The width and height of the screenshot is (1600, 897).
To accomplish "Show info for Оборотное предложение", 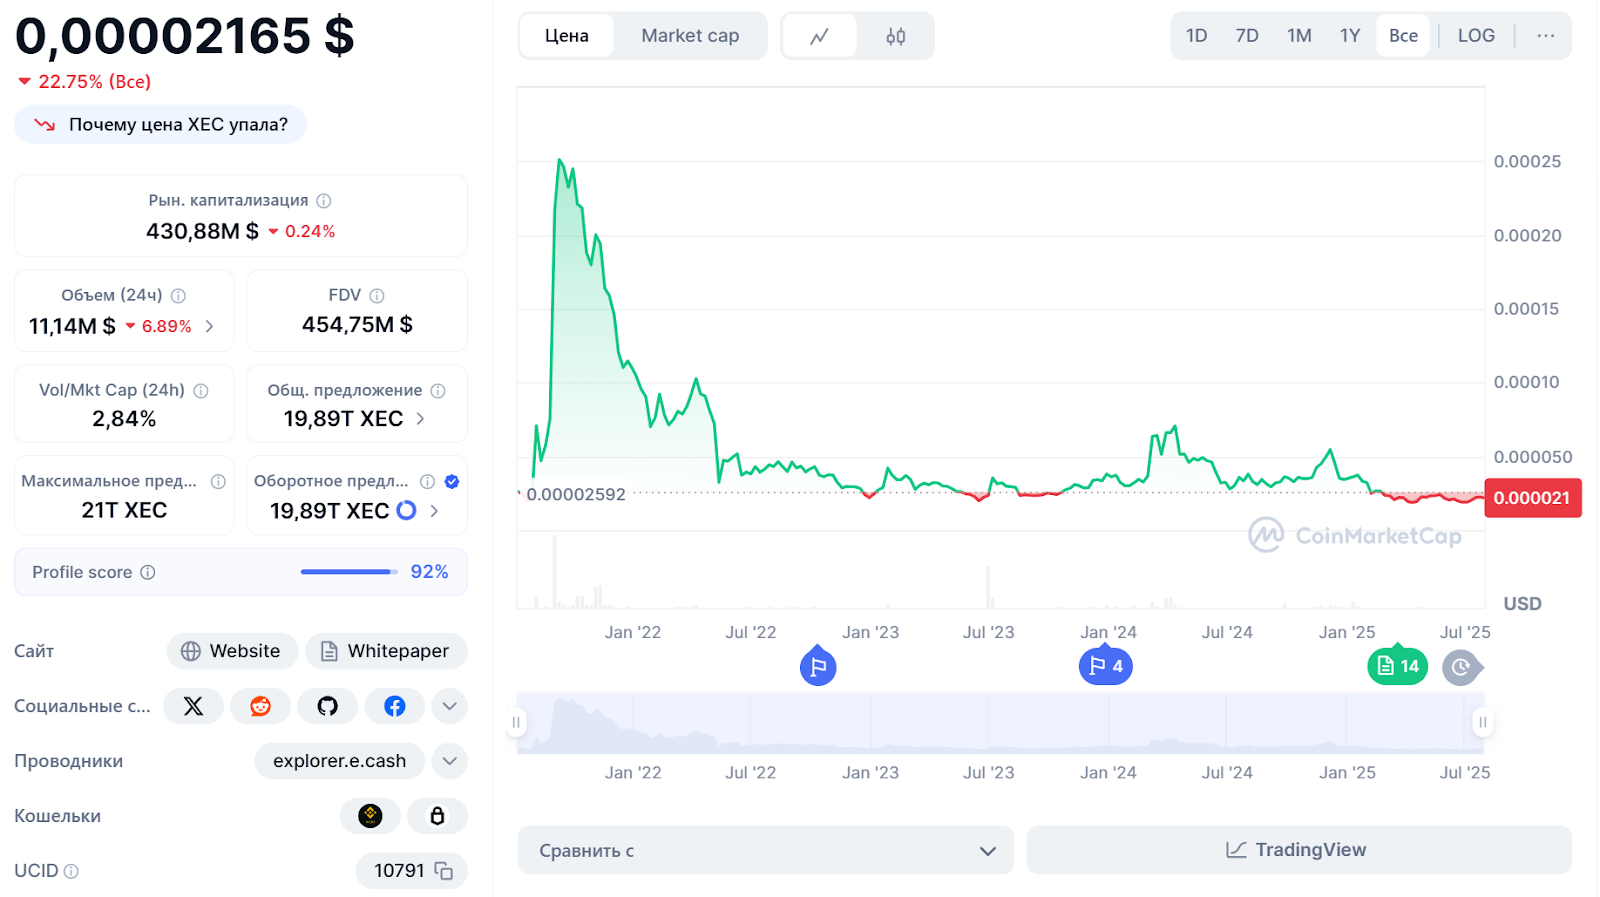I will (x=427, y=482).
